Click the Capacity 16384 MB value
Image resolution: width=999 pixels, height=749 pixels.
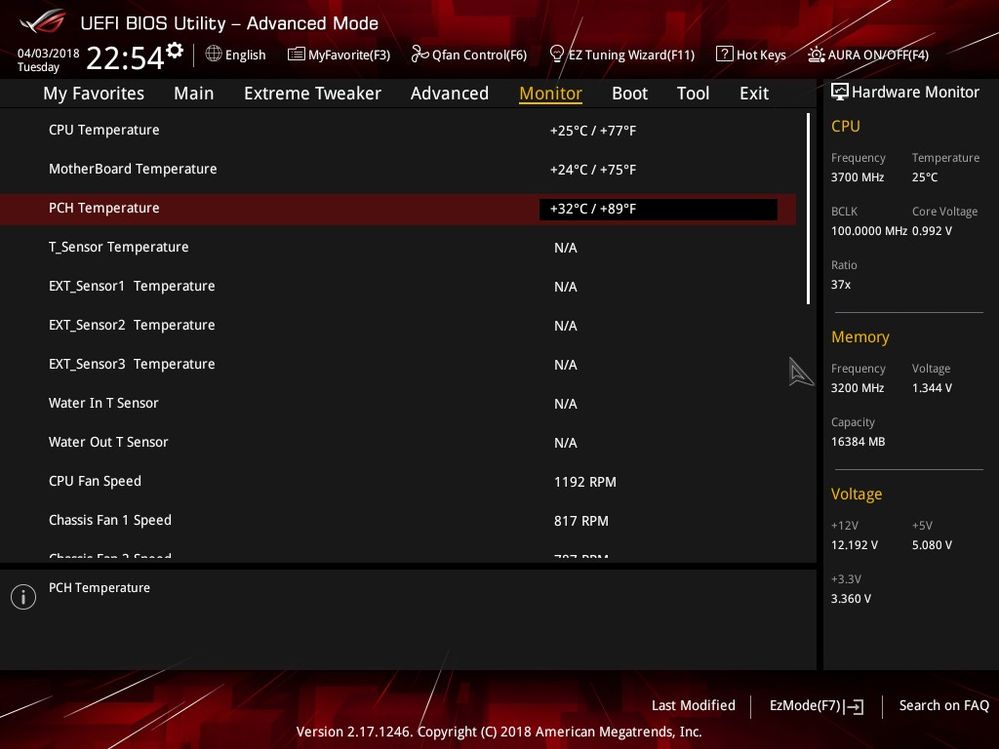(858, 441)
